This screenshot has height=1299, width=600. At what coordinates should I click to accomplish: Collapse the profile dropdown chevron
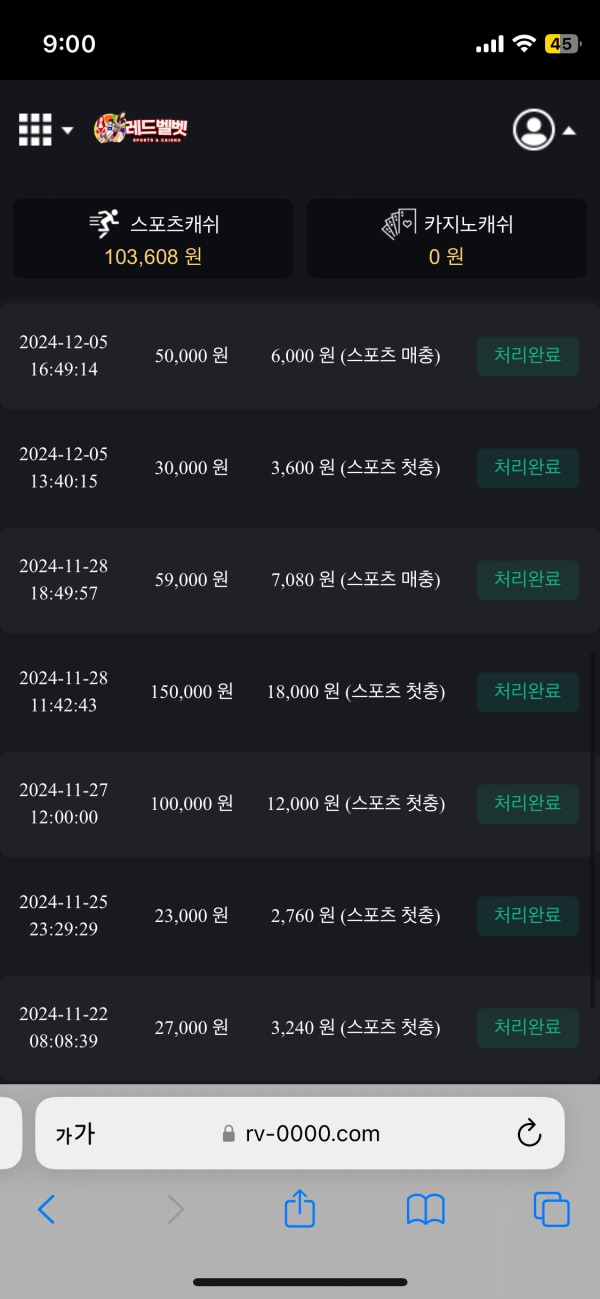click(x=570, y=129)
